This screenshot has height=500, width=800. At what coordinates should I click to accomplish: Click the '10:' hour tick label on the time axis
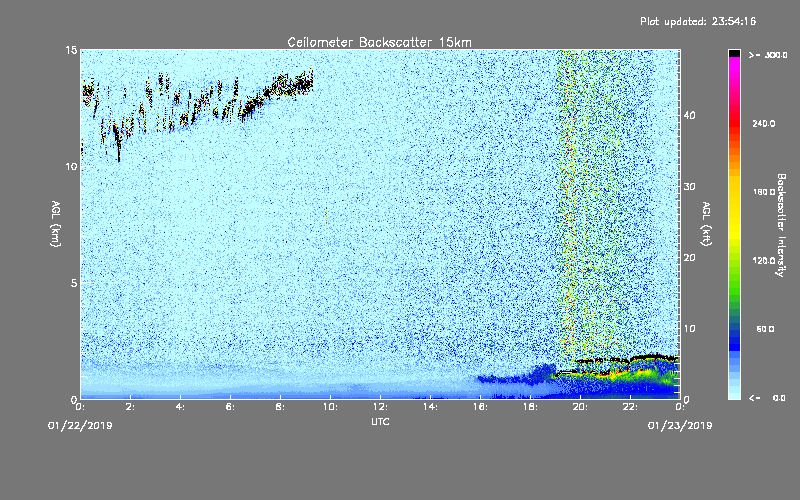coord(330,407)
